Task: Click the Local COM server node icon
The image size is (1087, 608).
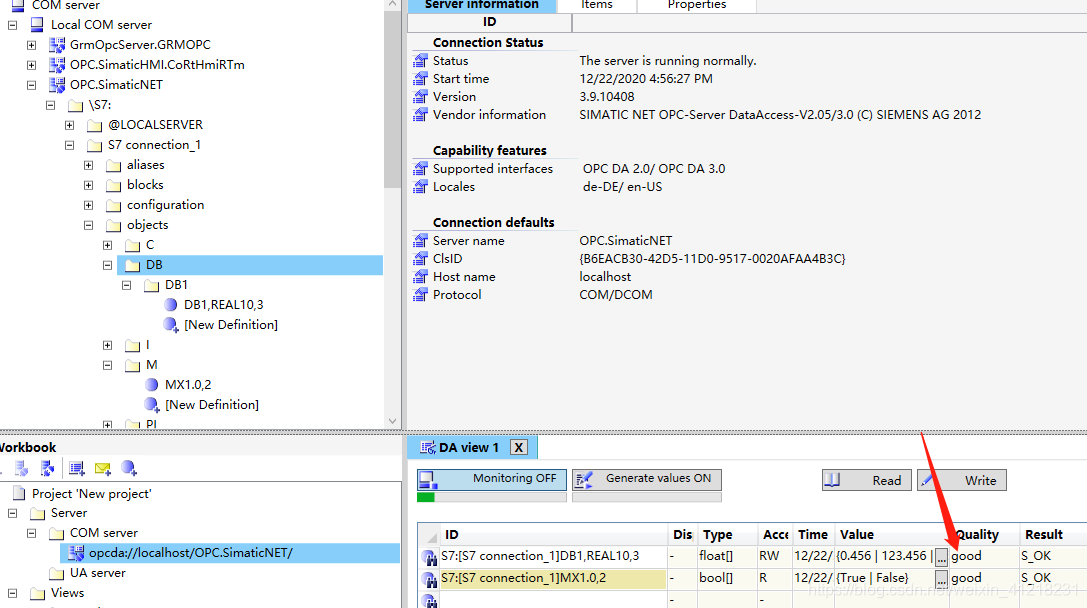Action: [x=37, y=24]
